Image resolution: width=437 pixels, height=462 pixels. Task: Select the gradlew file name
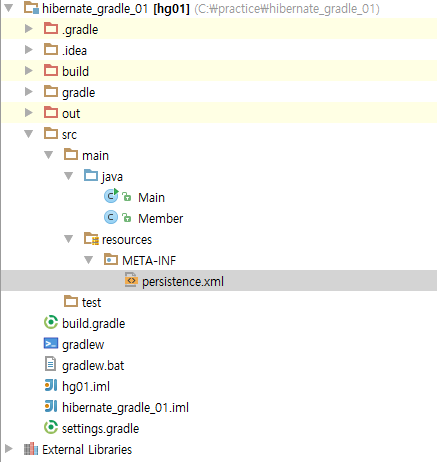pos(83,345)
